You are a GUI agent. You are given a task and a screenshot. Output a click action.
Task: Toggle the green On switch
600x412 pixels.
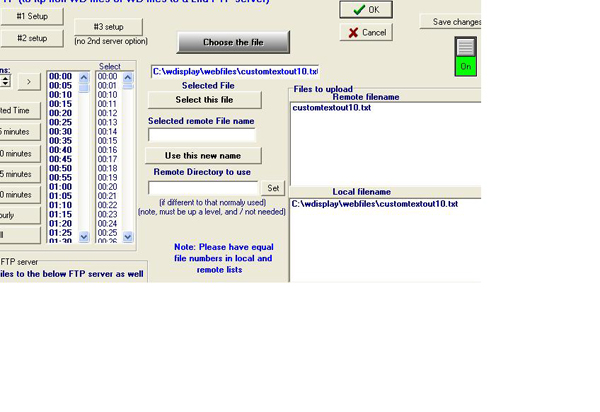(465, 56)
